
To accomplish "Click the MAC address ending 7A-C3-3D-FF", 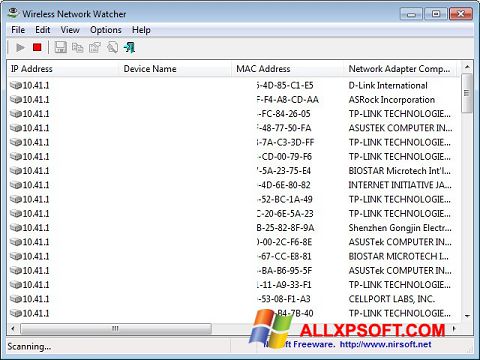I will pos(286,142).
